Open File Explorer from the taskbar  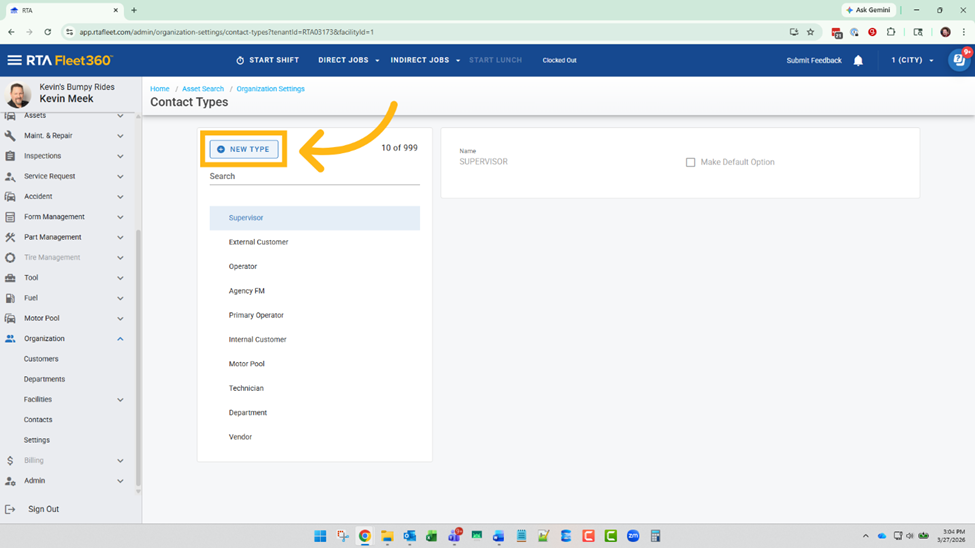387,536
